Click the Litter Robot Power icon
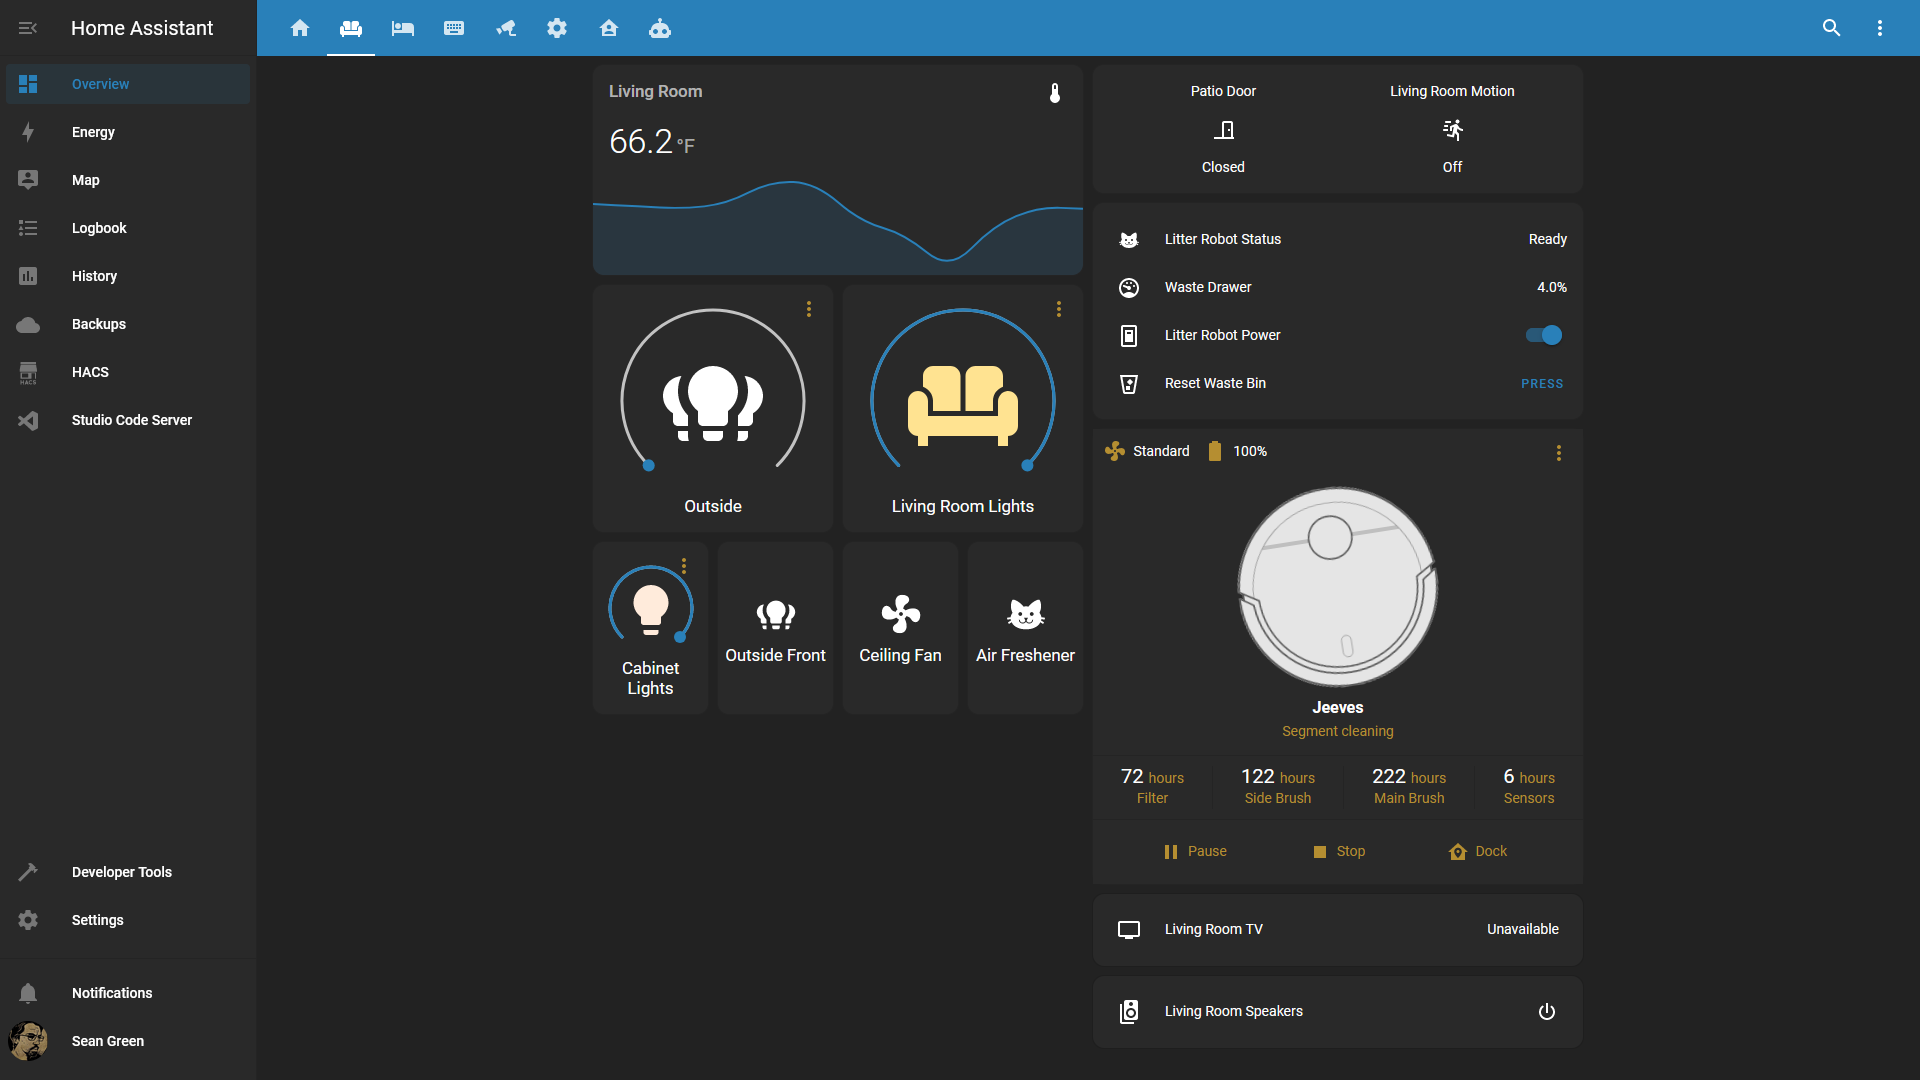 click(x=1129, y=336)
